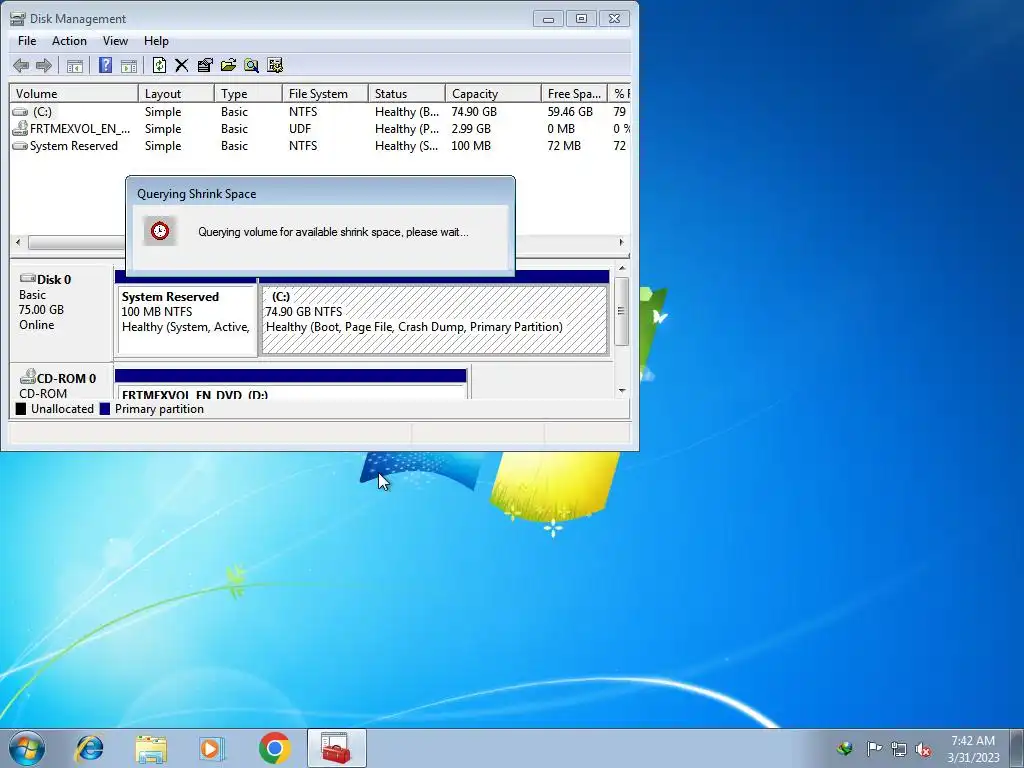Image resolution: width=1024 pixels, height=768 pixels.
Task: Click the Open folder toolbar icon
Action: (x=228, y=65)
